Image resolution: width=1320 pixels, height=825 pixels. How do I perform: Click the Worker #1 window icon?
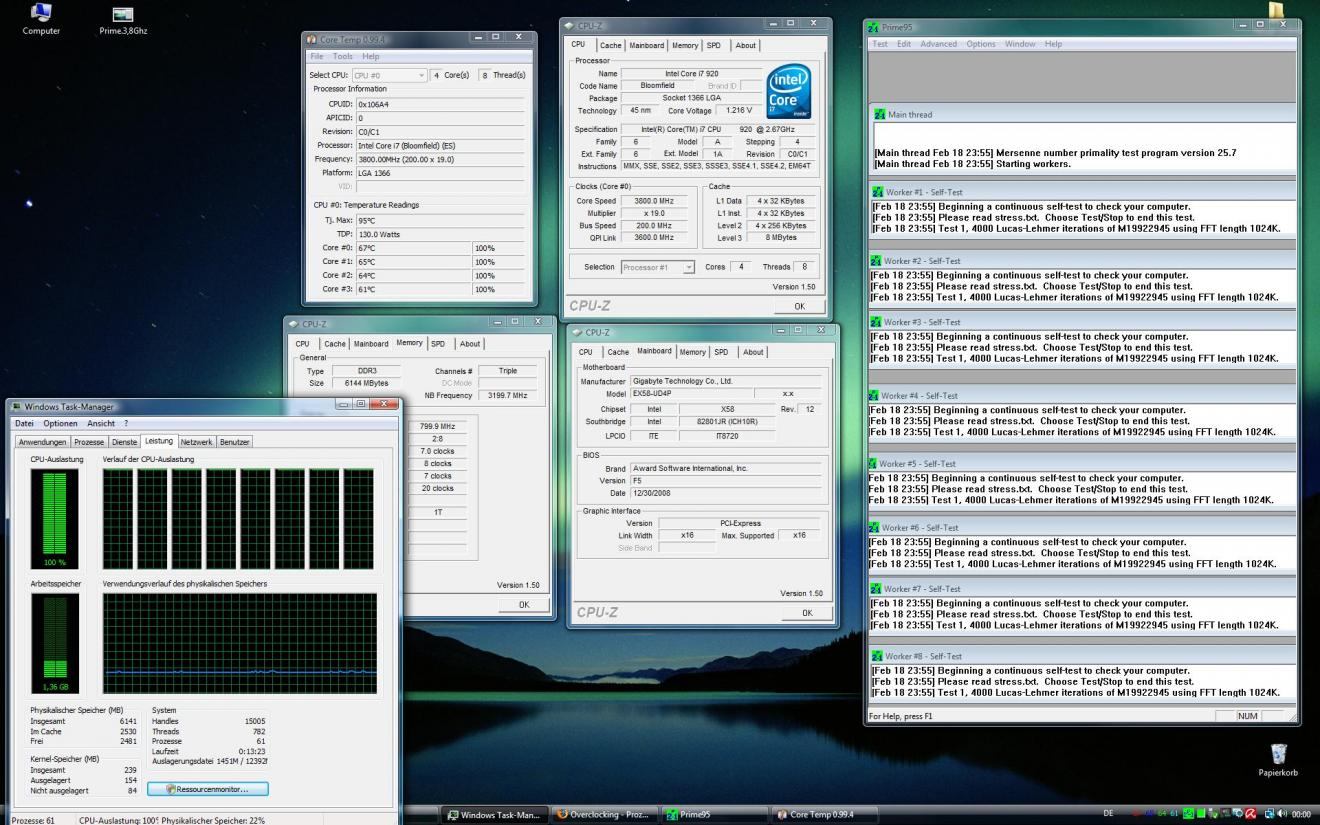point(878,191)
